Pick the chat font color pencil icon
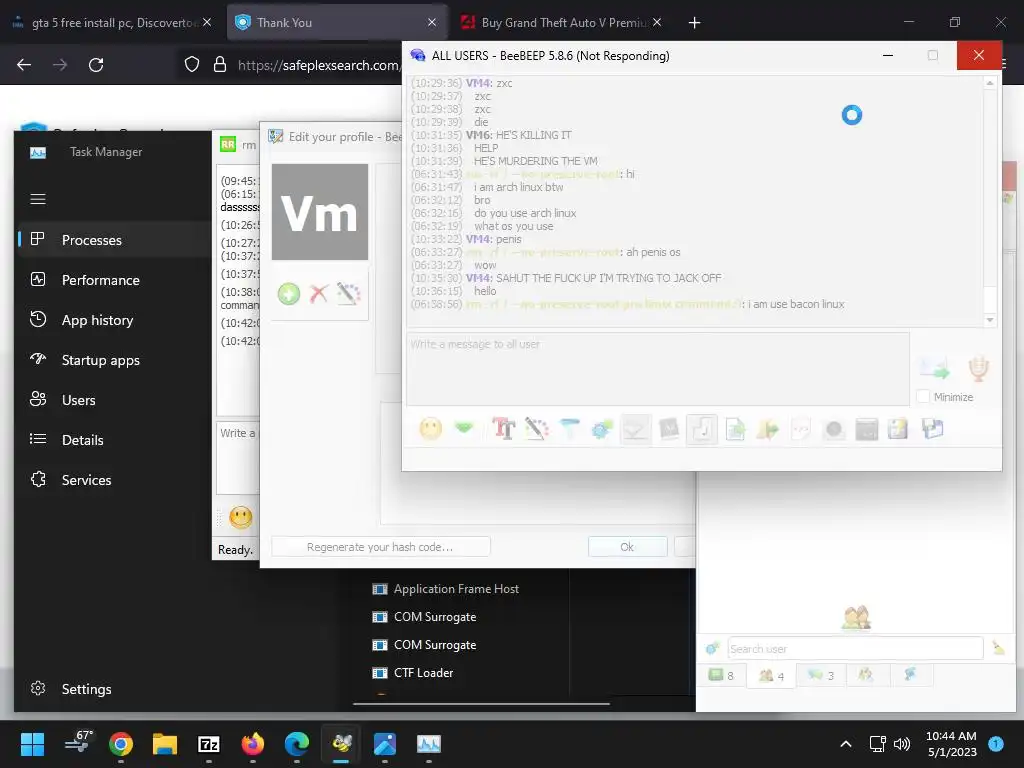The width and height of the screenshot is (1024, 768). point(536,429)
